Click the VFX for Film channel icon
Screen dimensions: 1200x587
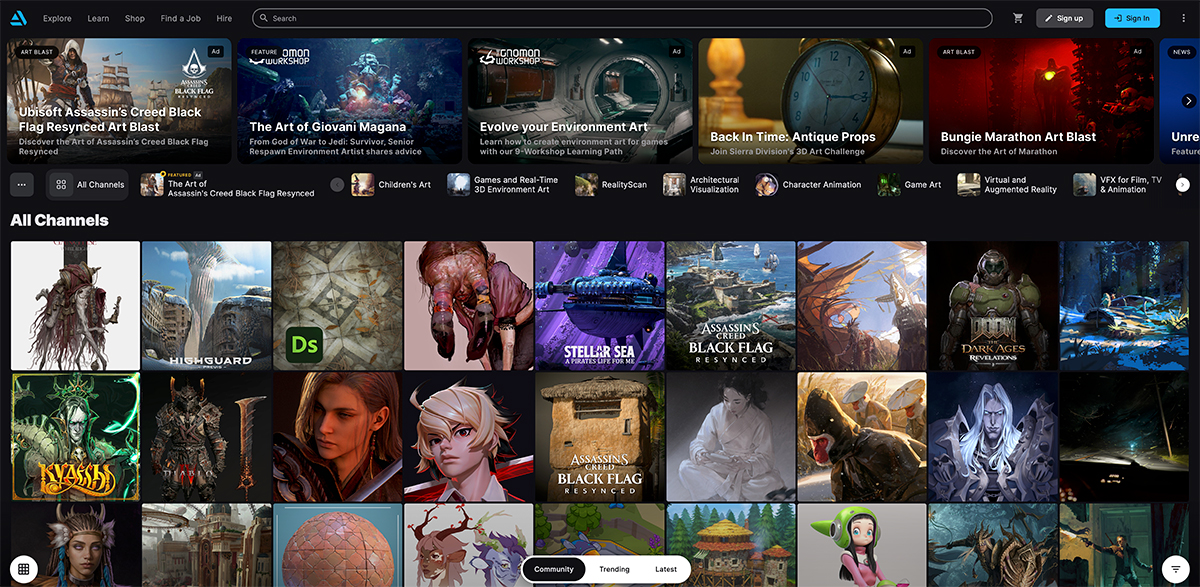click(x=1084, y=185)
